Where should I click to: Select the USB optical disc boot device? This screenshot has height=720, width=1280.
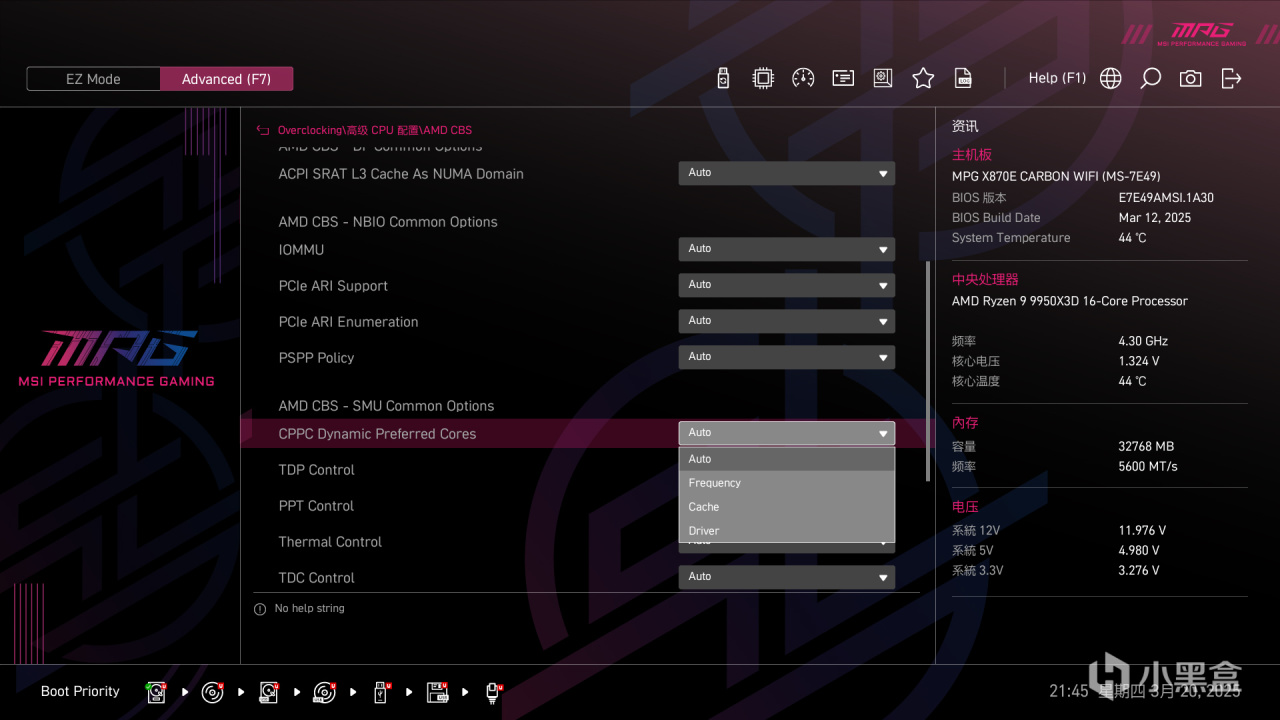(325, 692)
